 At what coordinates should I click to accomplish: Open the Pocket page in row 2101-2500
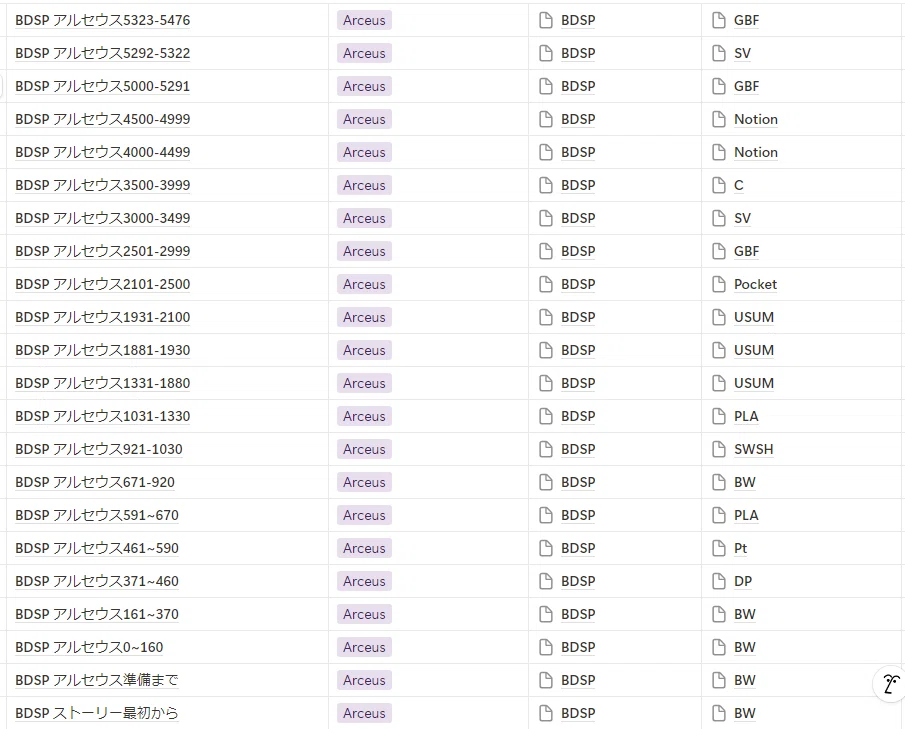click(x=755, y=284)
